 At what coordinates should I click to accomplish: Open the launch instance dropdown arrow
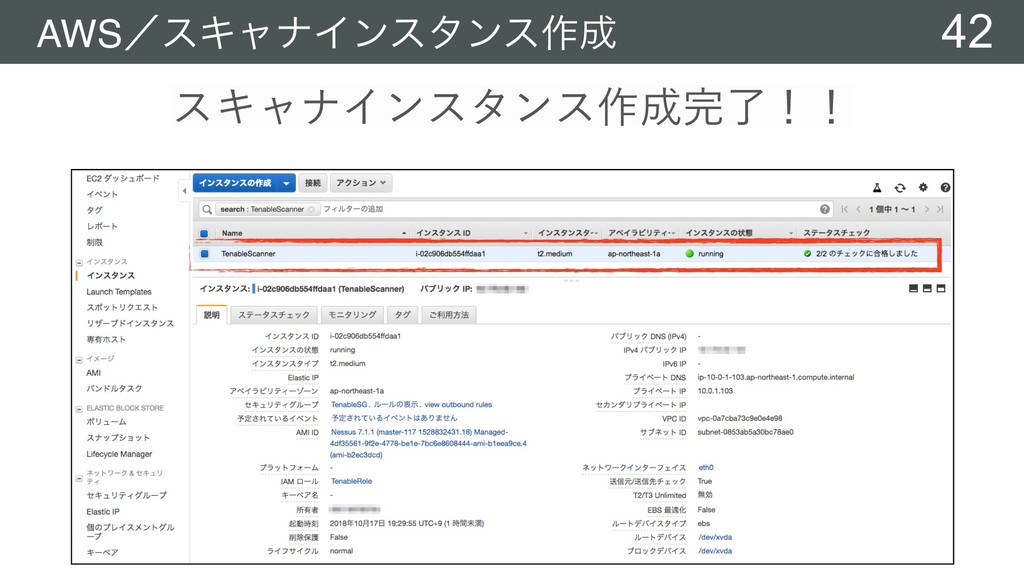286,183
